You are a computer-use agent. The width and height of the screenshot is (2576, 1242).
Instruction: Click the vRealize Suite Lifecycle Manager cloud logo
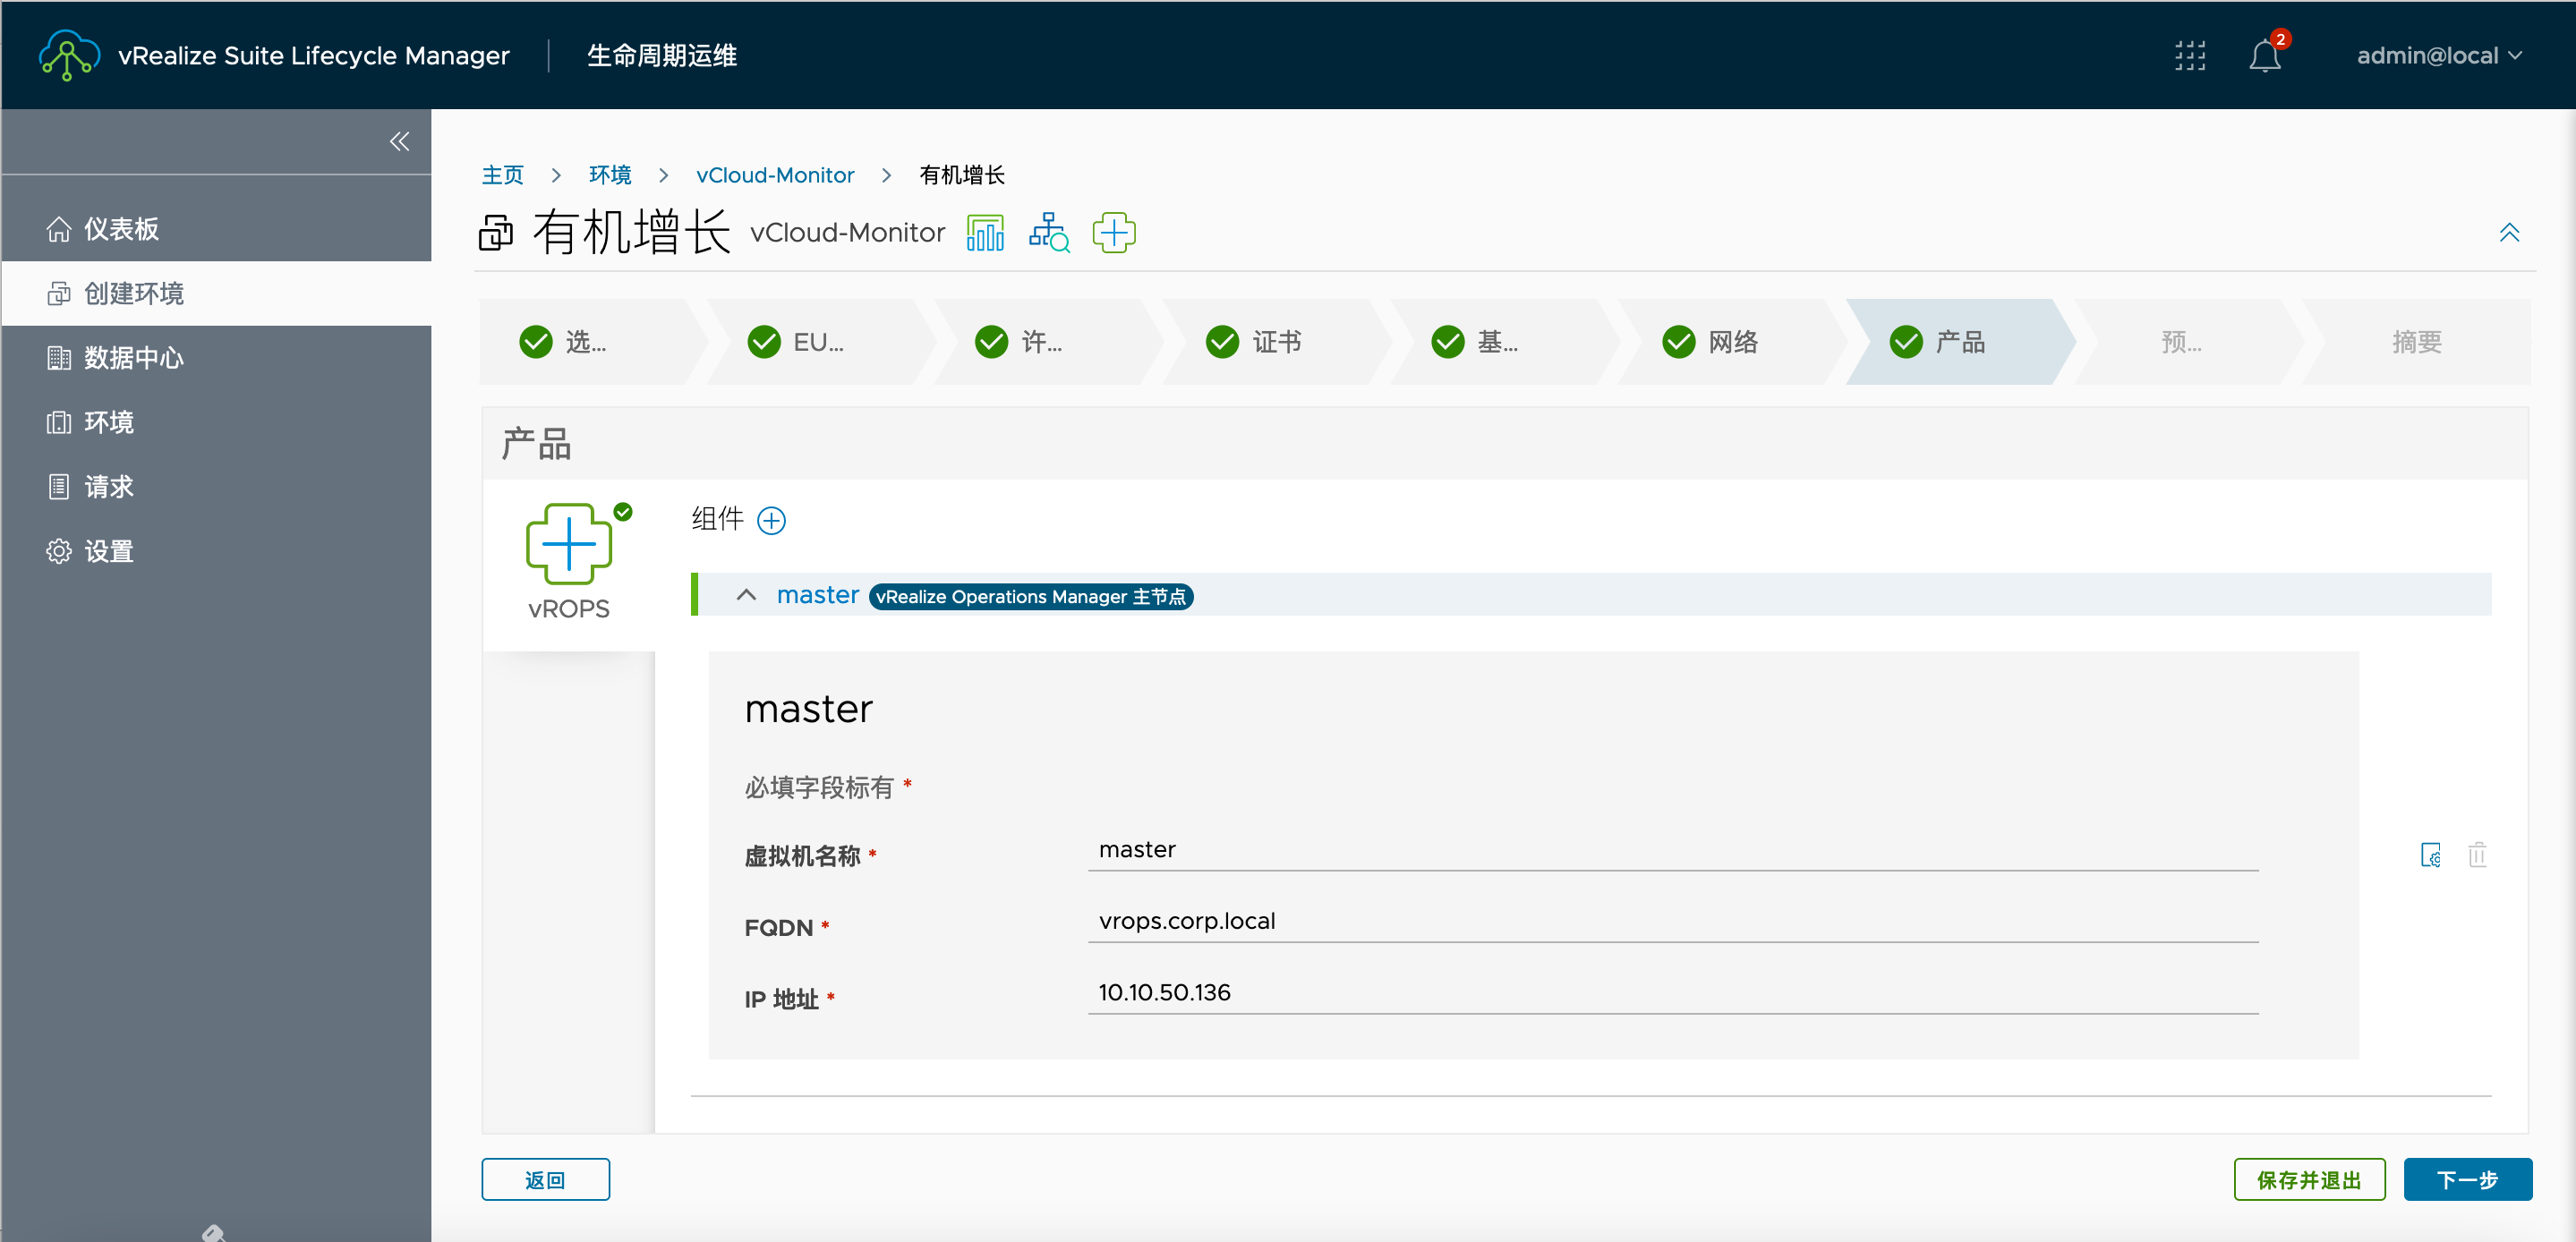coord(68,55)
